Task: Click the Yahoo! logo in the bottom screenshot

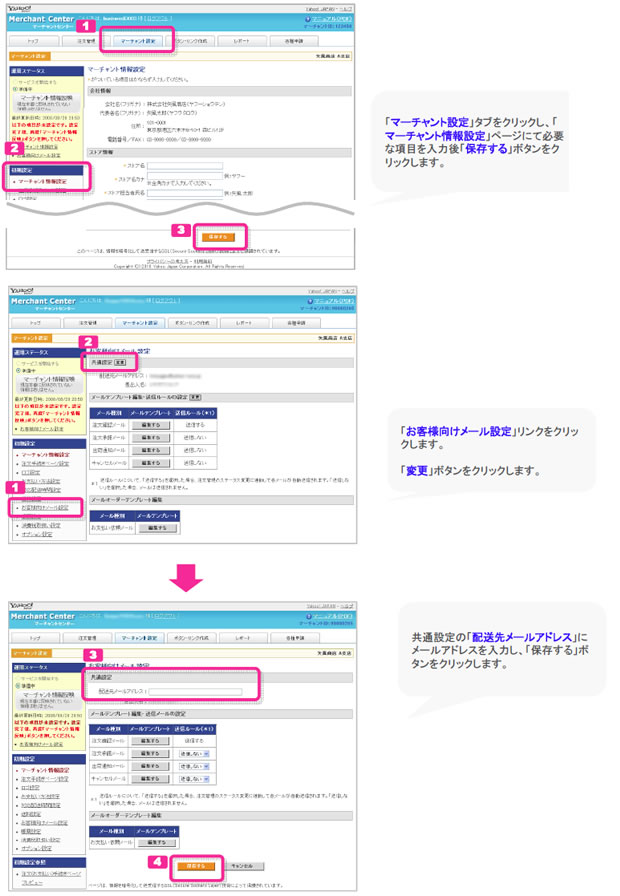Action: [20, 606]
